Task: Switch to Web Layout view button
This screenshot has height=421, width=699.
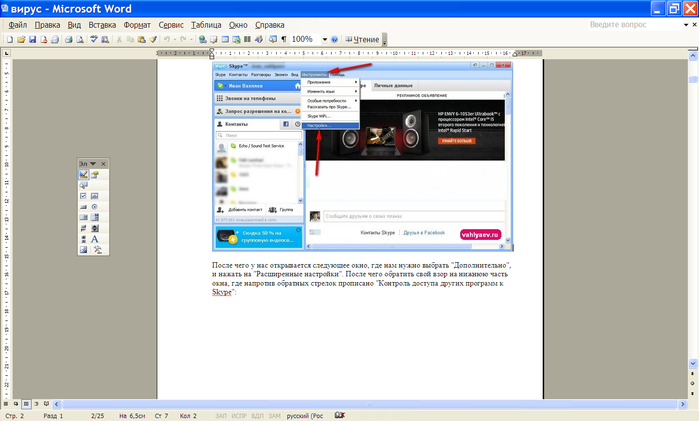Action: coord(16,404)
